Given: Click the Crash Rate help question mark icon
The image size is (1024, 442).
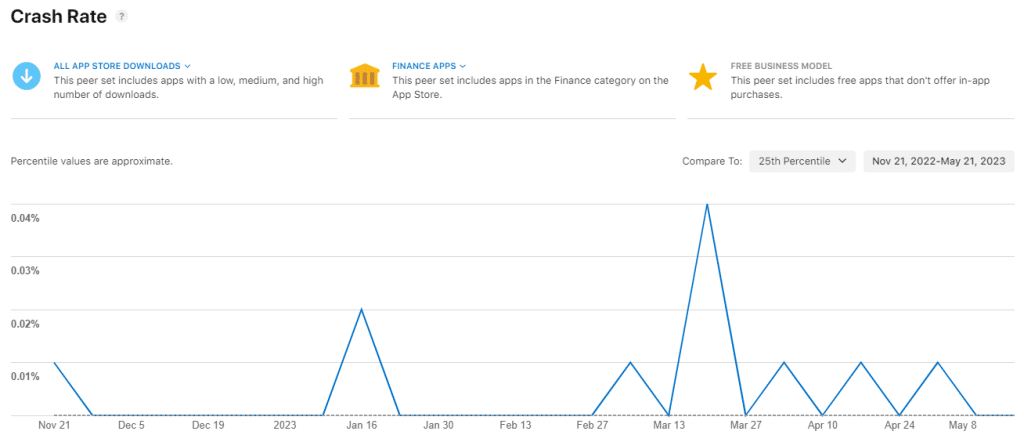Looking at the screenshot, I should coord(122,17).
